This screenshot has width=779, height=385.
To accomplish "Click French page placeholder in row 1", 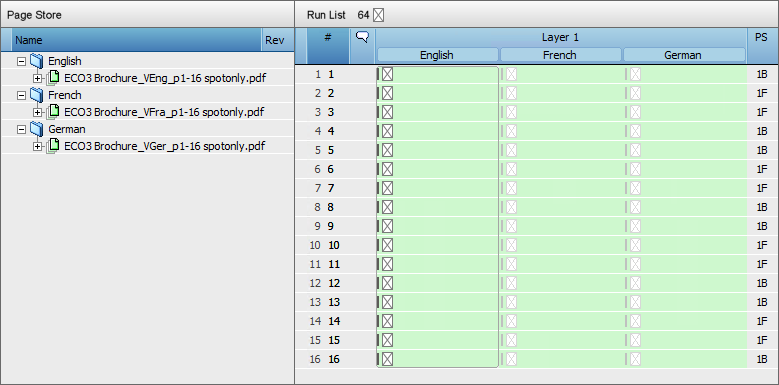I will click(511, 75).
